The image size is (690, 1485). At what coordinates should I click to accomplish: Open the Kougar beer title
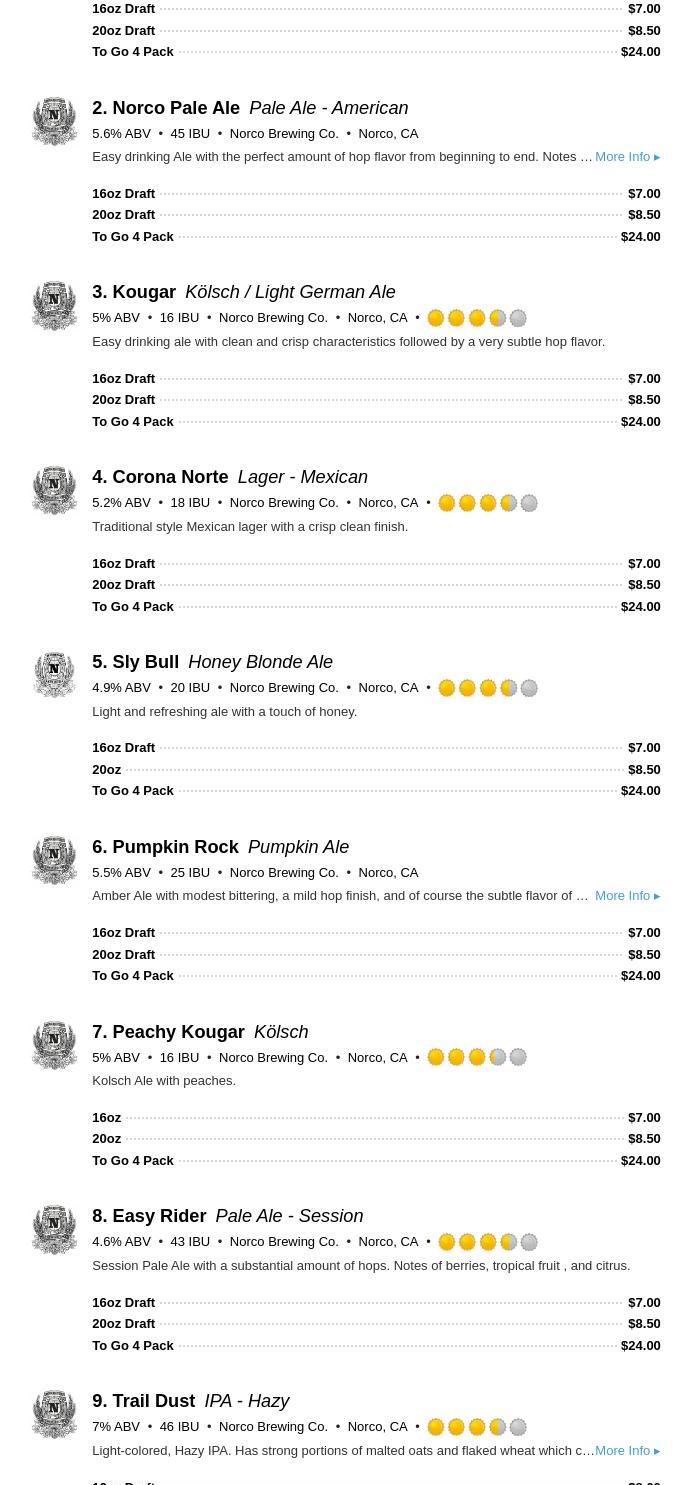pyautogui.click(x=144, y=292)
